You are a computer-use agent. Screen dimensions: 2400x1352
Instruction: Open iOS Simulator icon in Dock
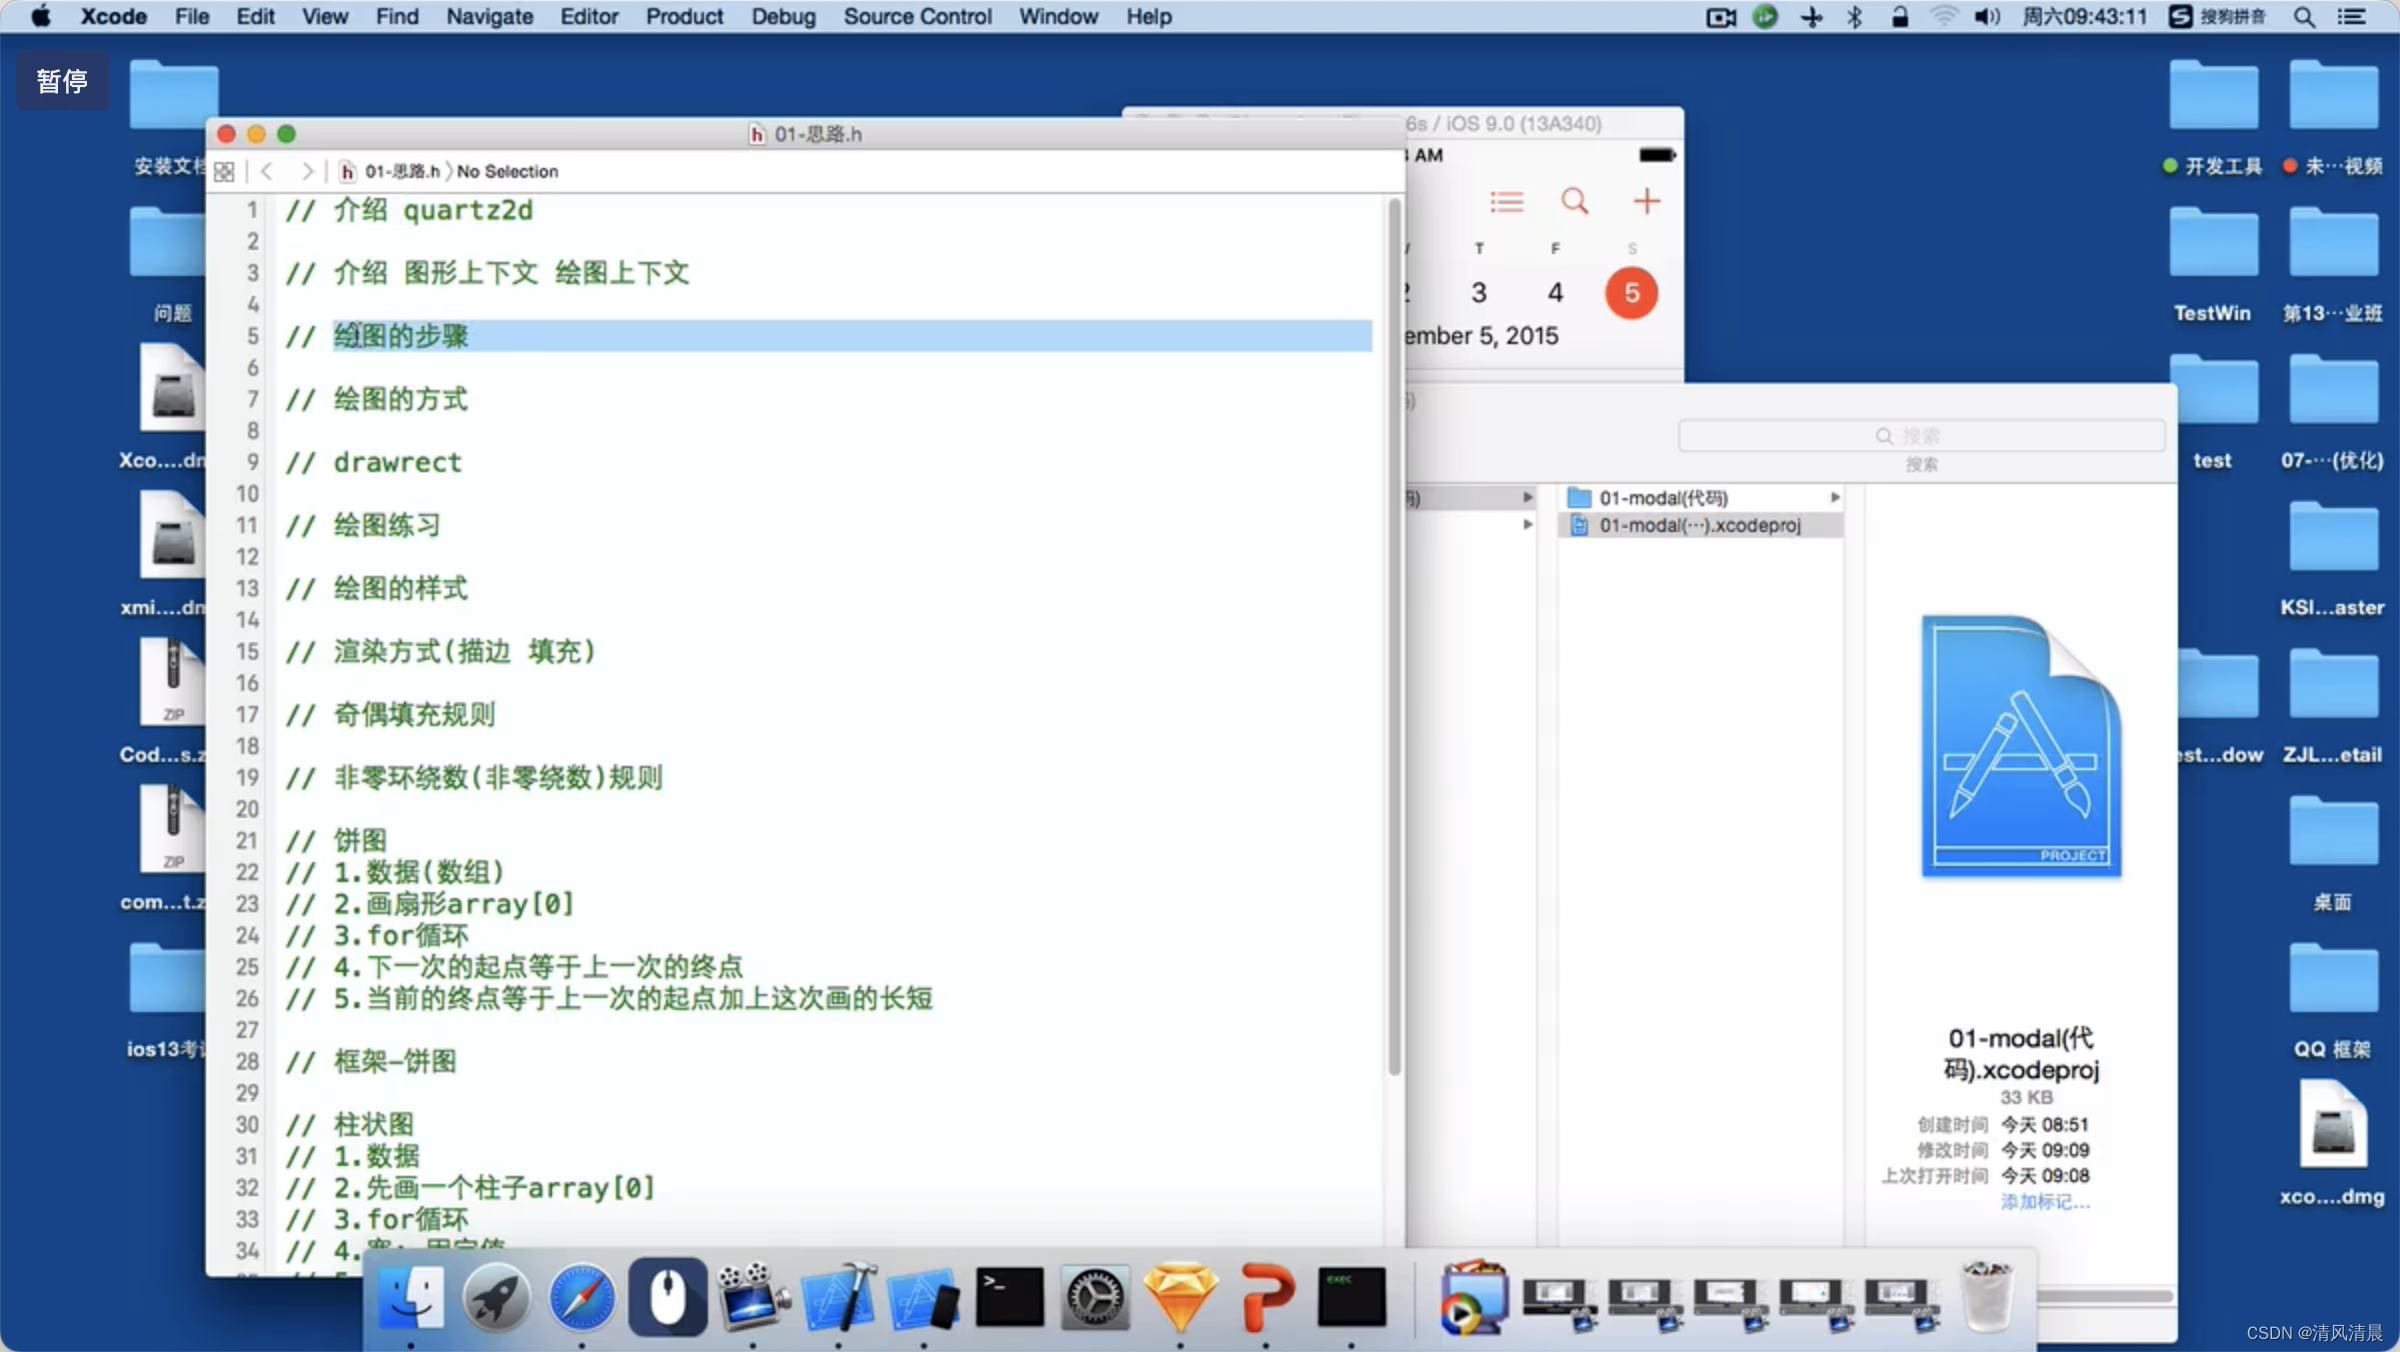(924, 1298)
